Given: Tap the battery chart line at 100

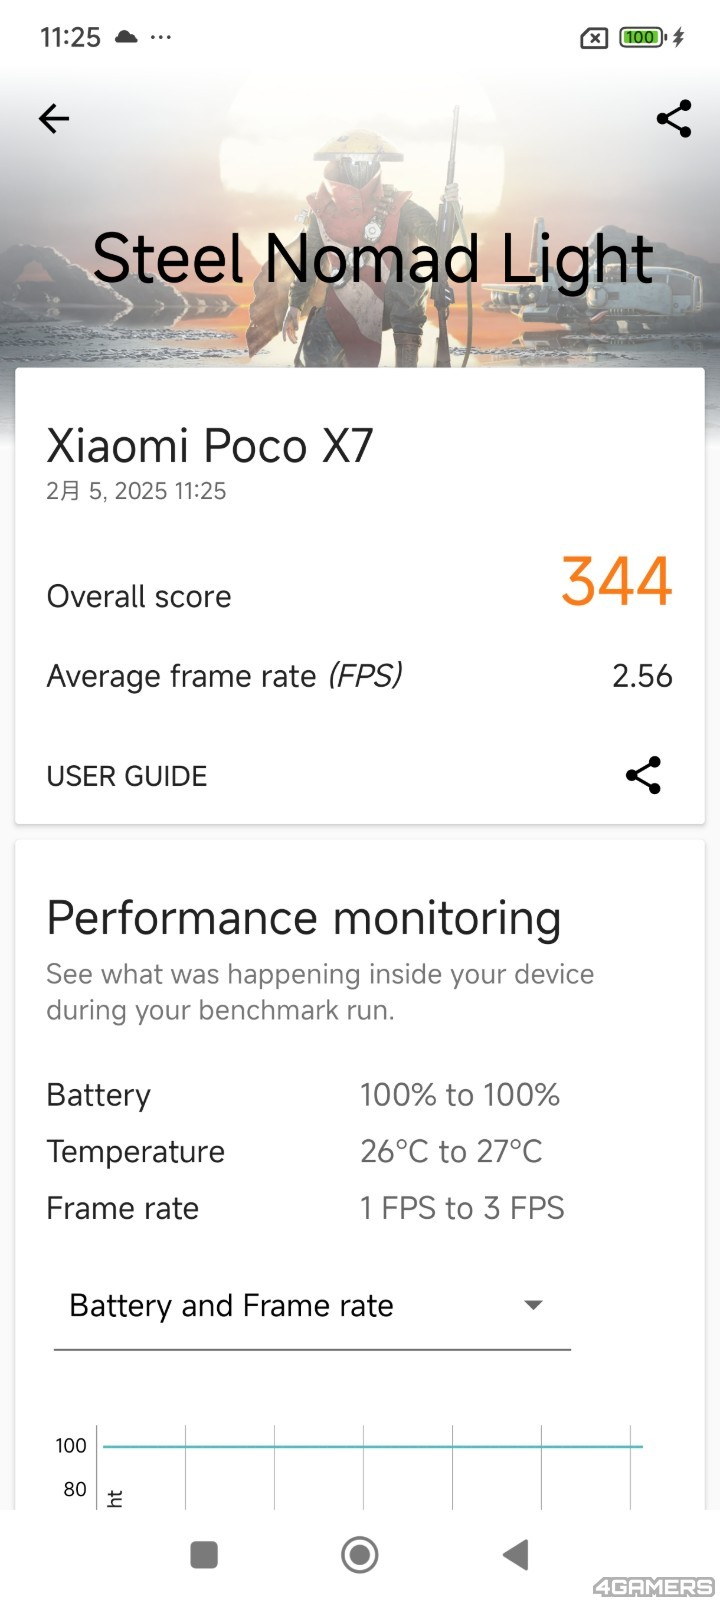Looking at the screenshot, I should click(x=372, y=1446).
